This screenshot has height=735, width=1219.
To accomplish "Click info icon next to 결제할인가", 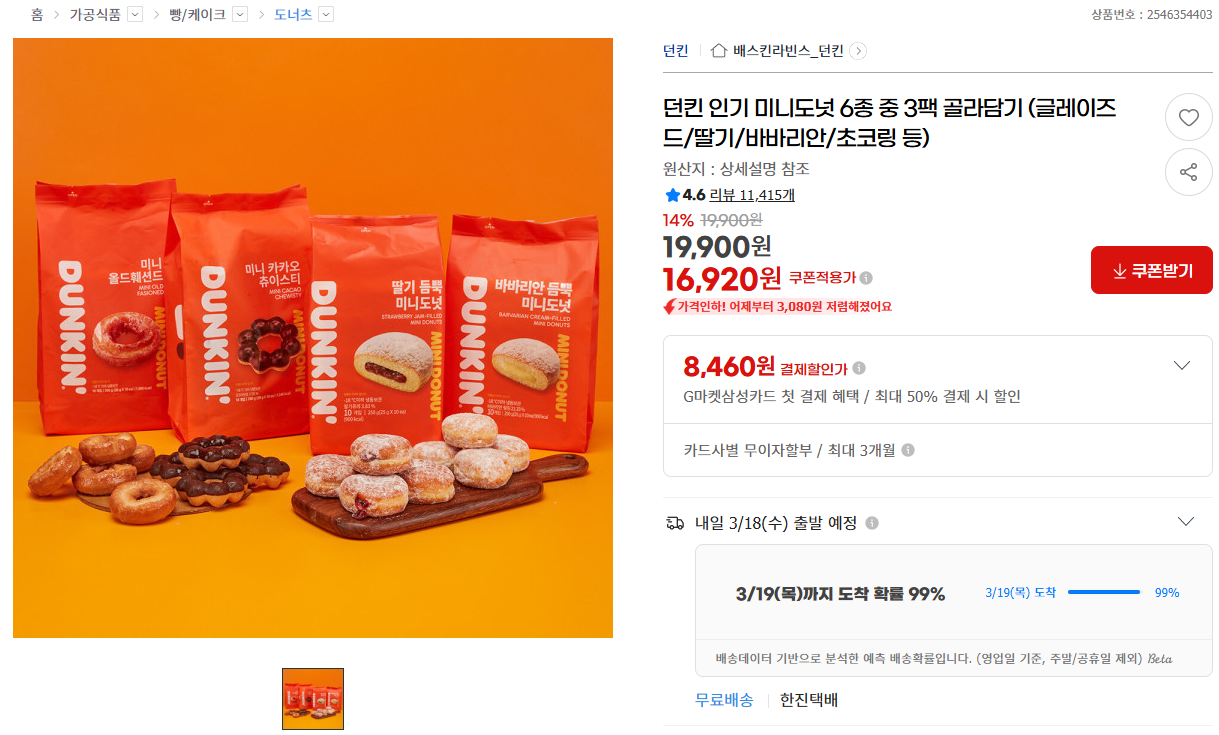I will (x=859, y=368).
